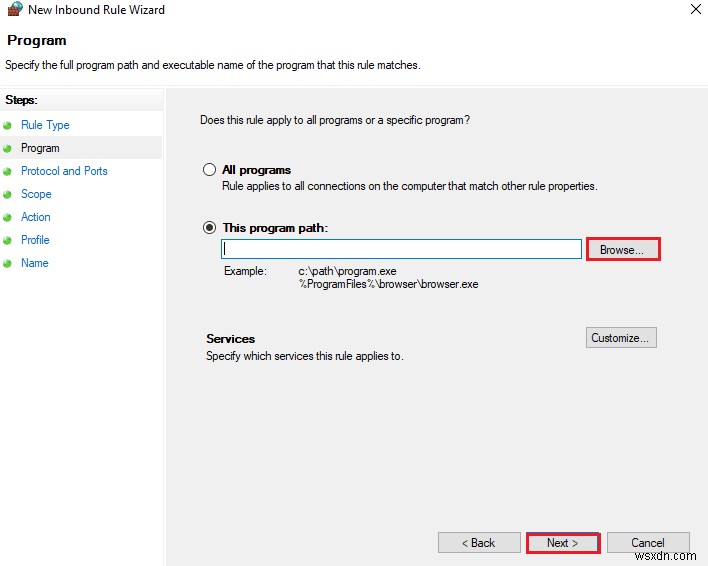
Task: Go to Protocol and Ports step
Action: click(x=64, y=171)
